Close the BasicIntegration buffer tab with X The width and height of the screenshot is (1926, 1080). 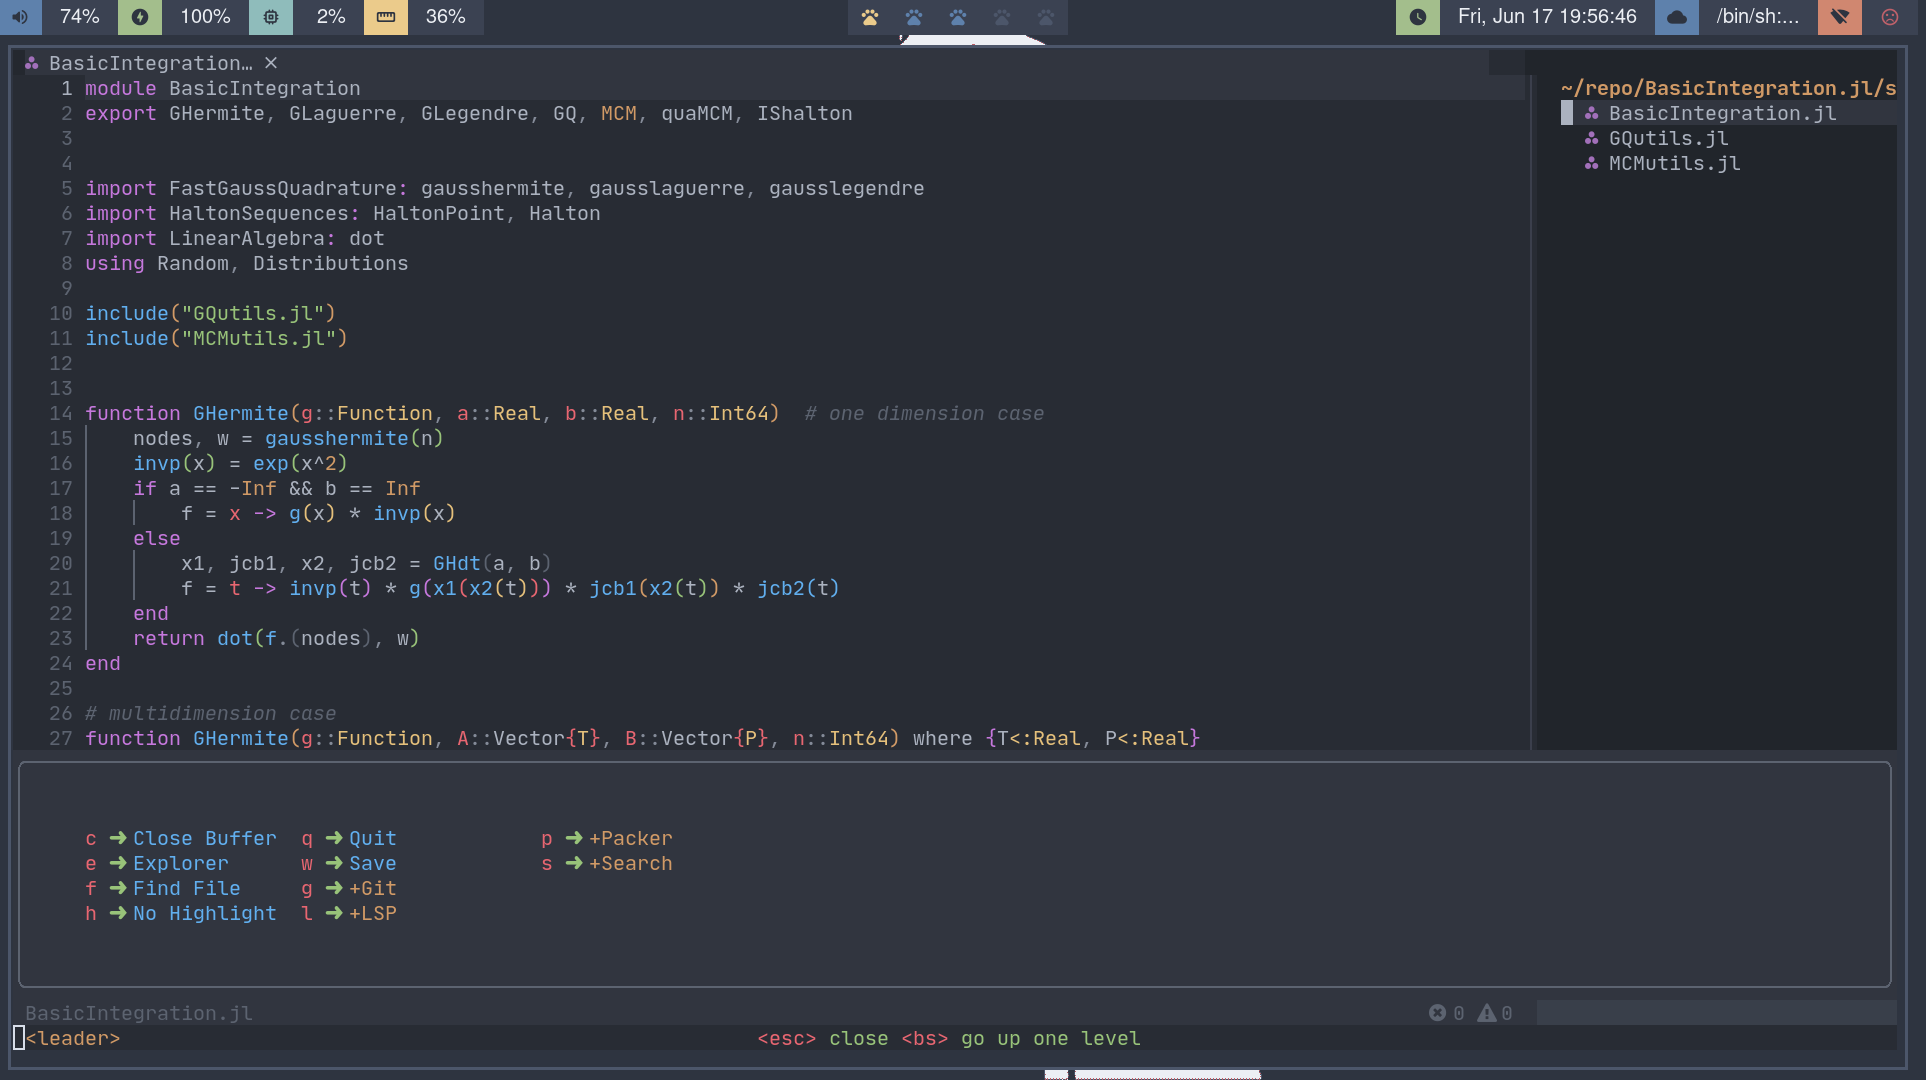click(271, 63)
